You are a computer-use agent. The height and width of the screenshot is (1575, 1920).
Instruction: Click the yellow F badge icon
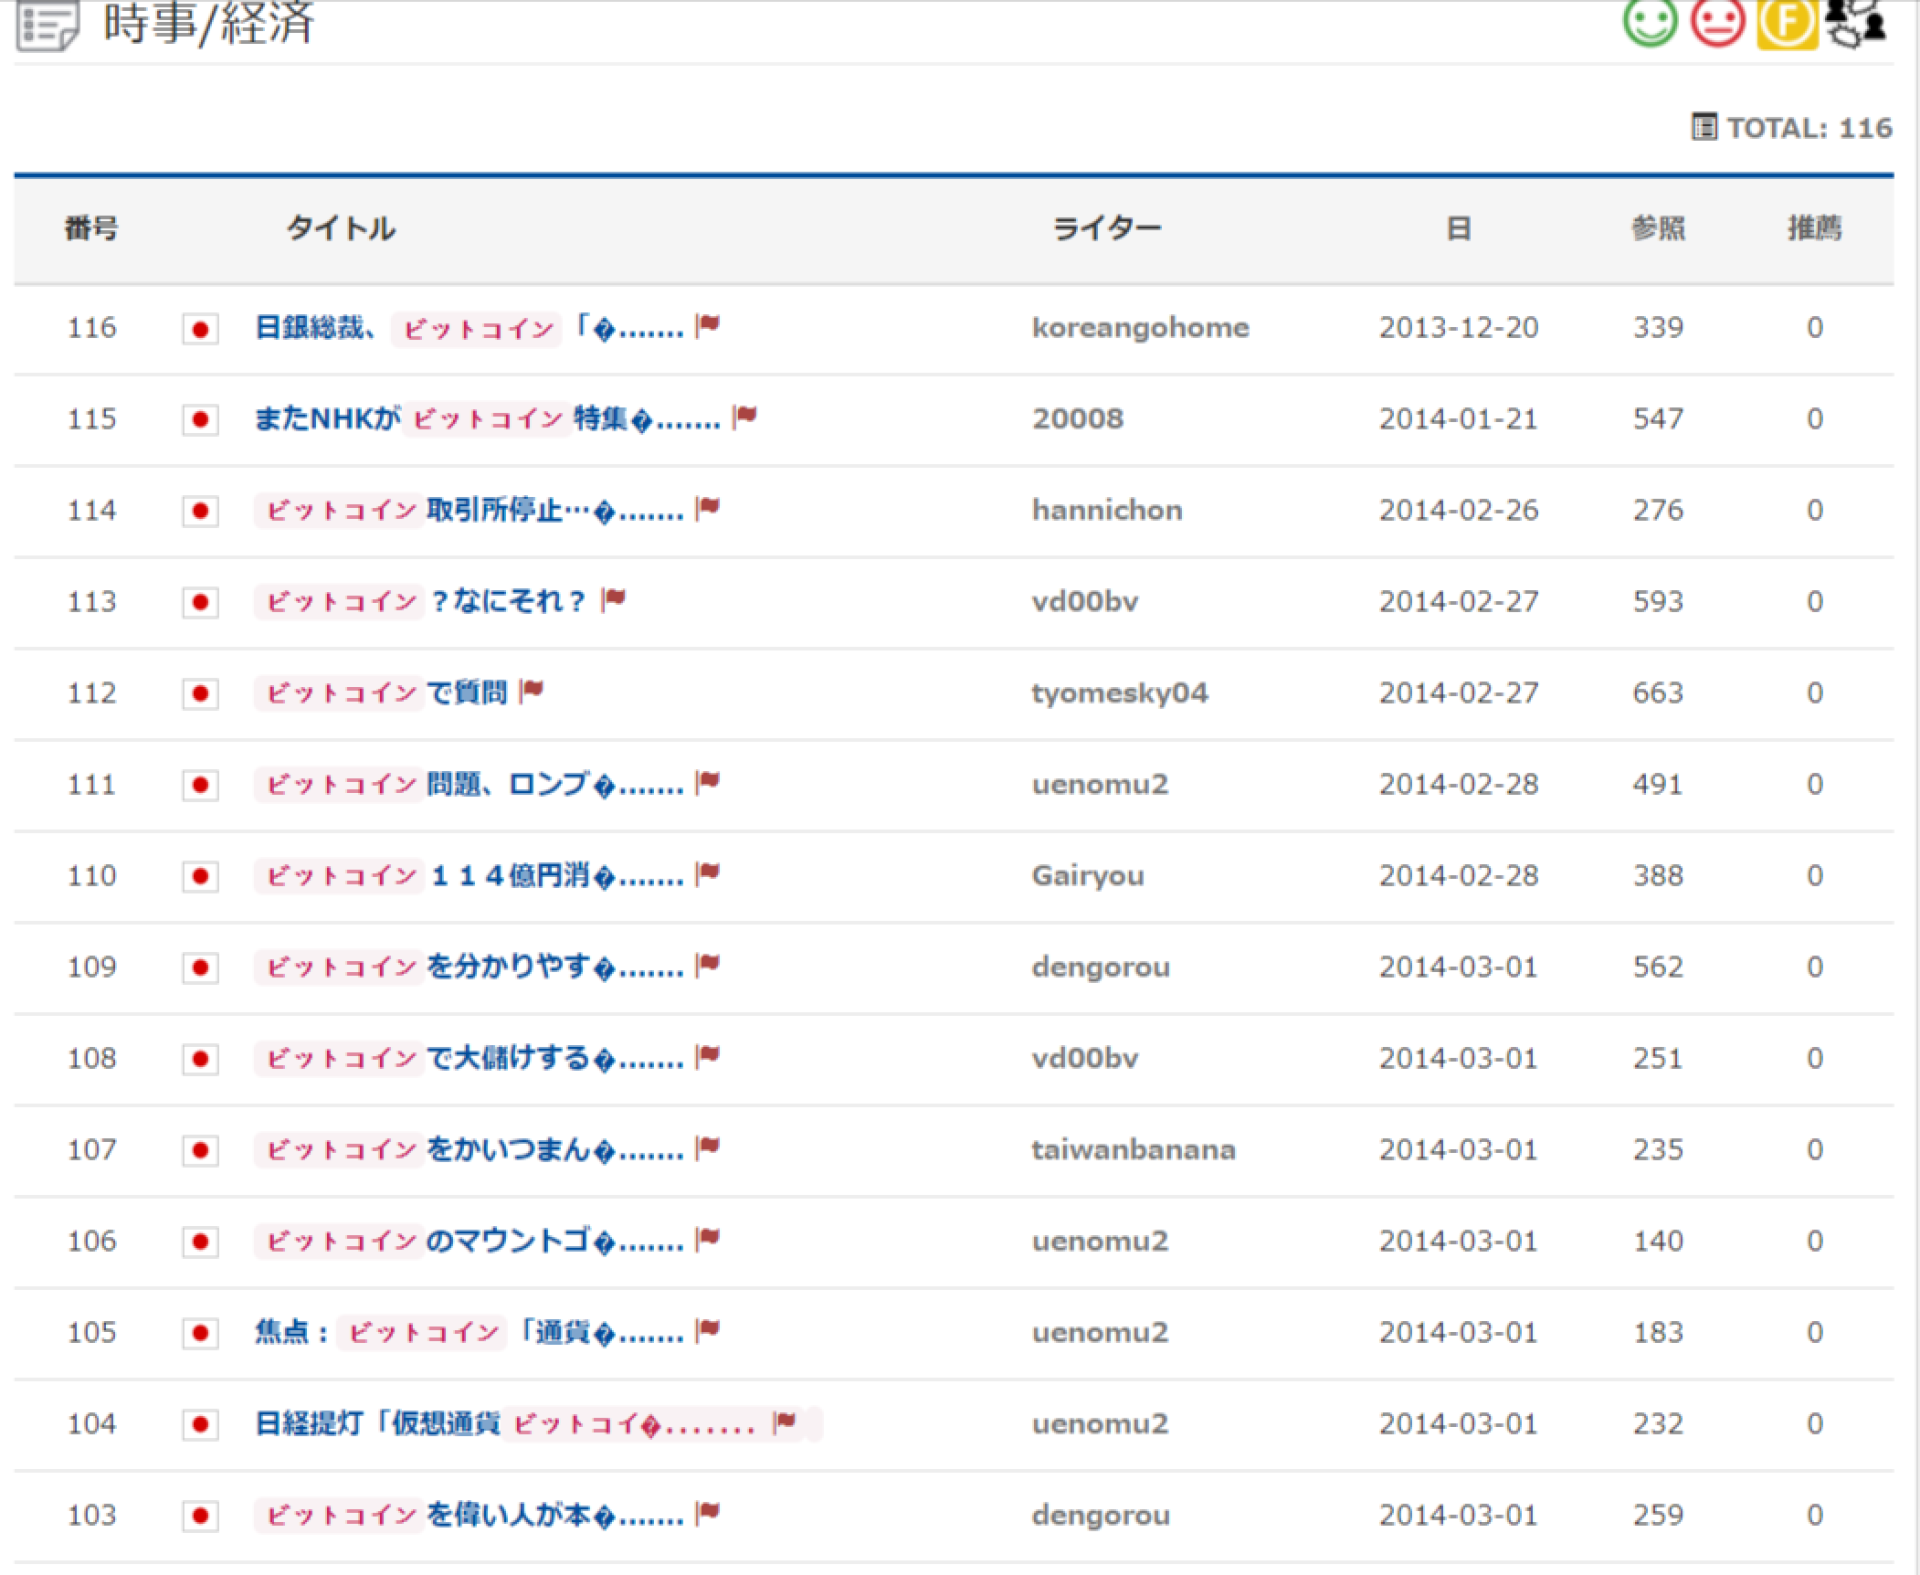pos(1786,20)
